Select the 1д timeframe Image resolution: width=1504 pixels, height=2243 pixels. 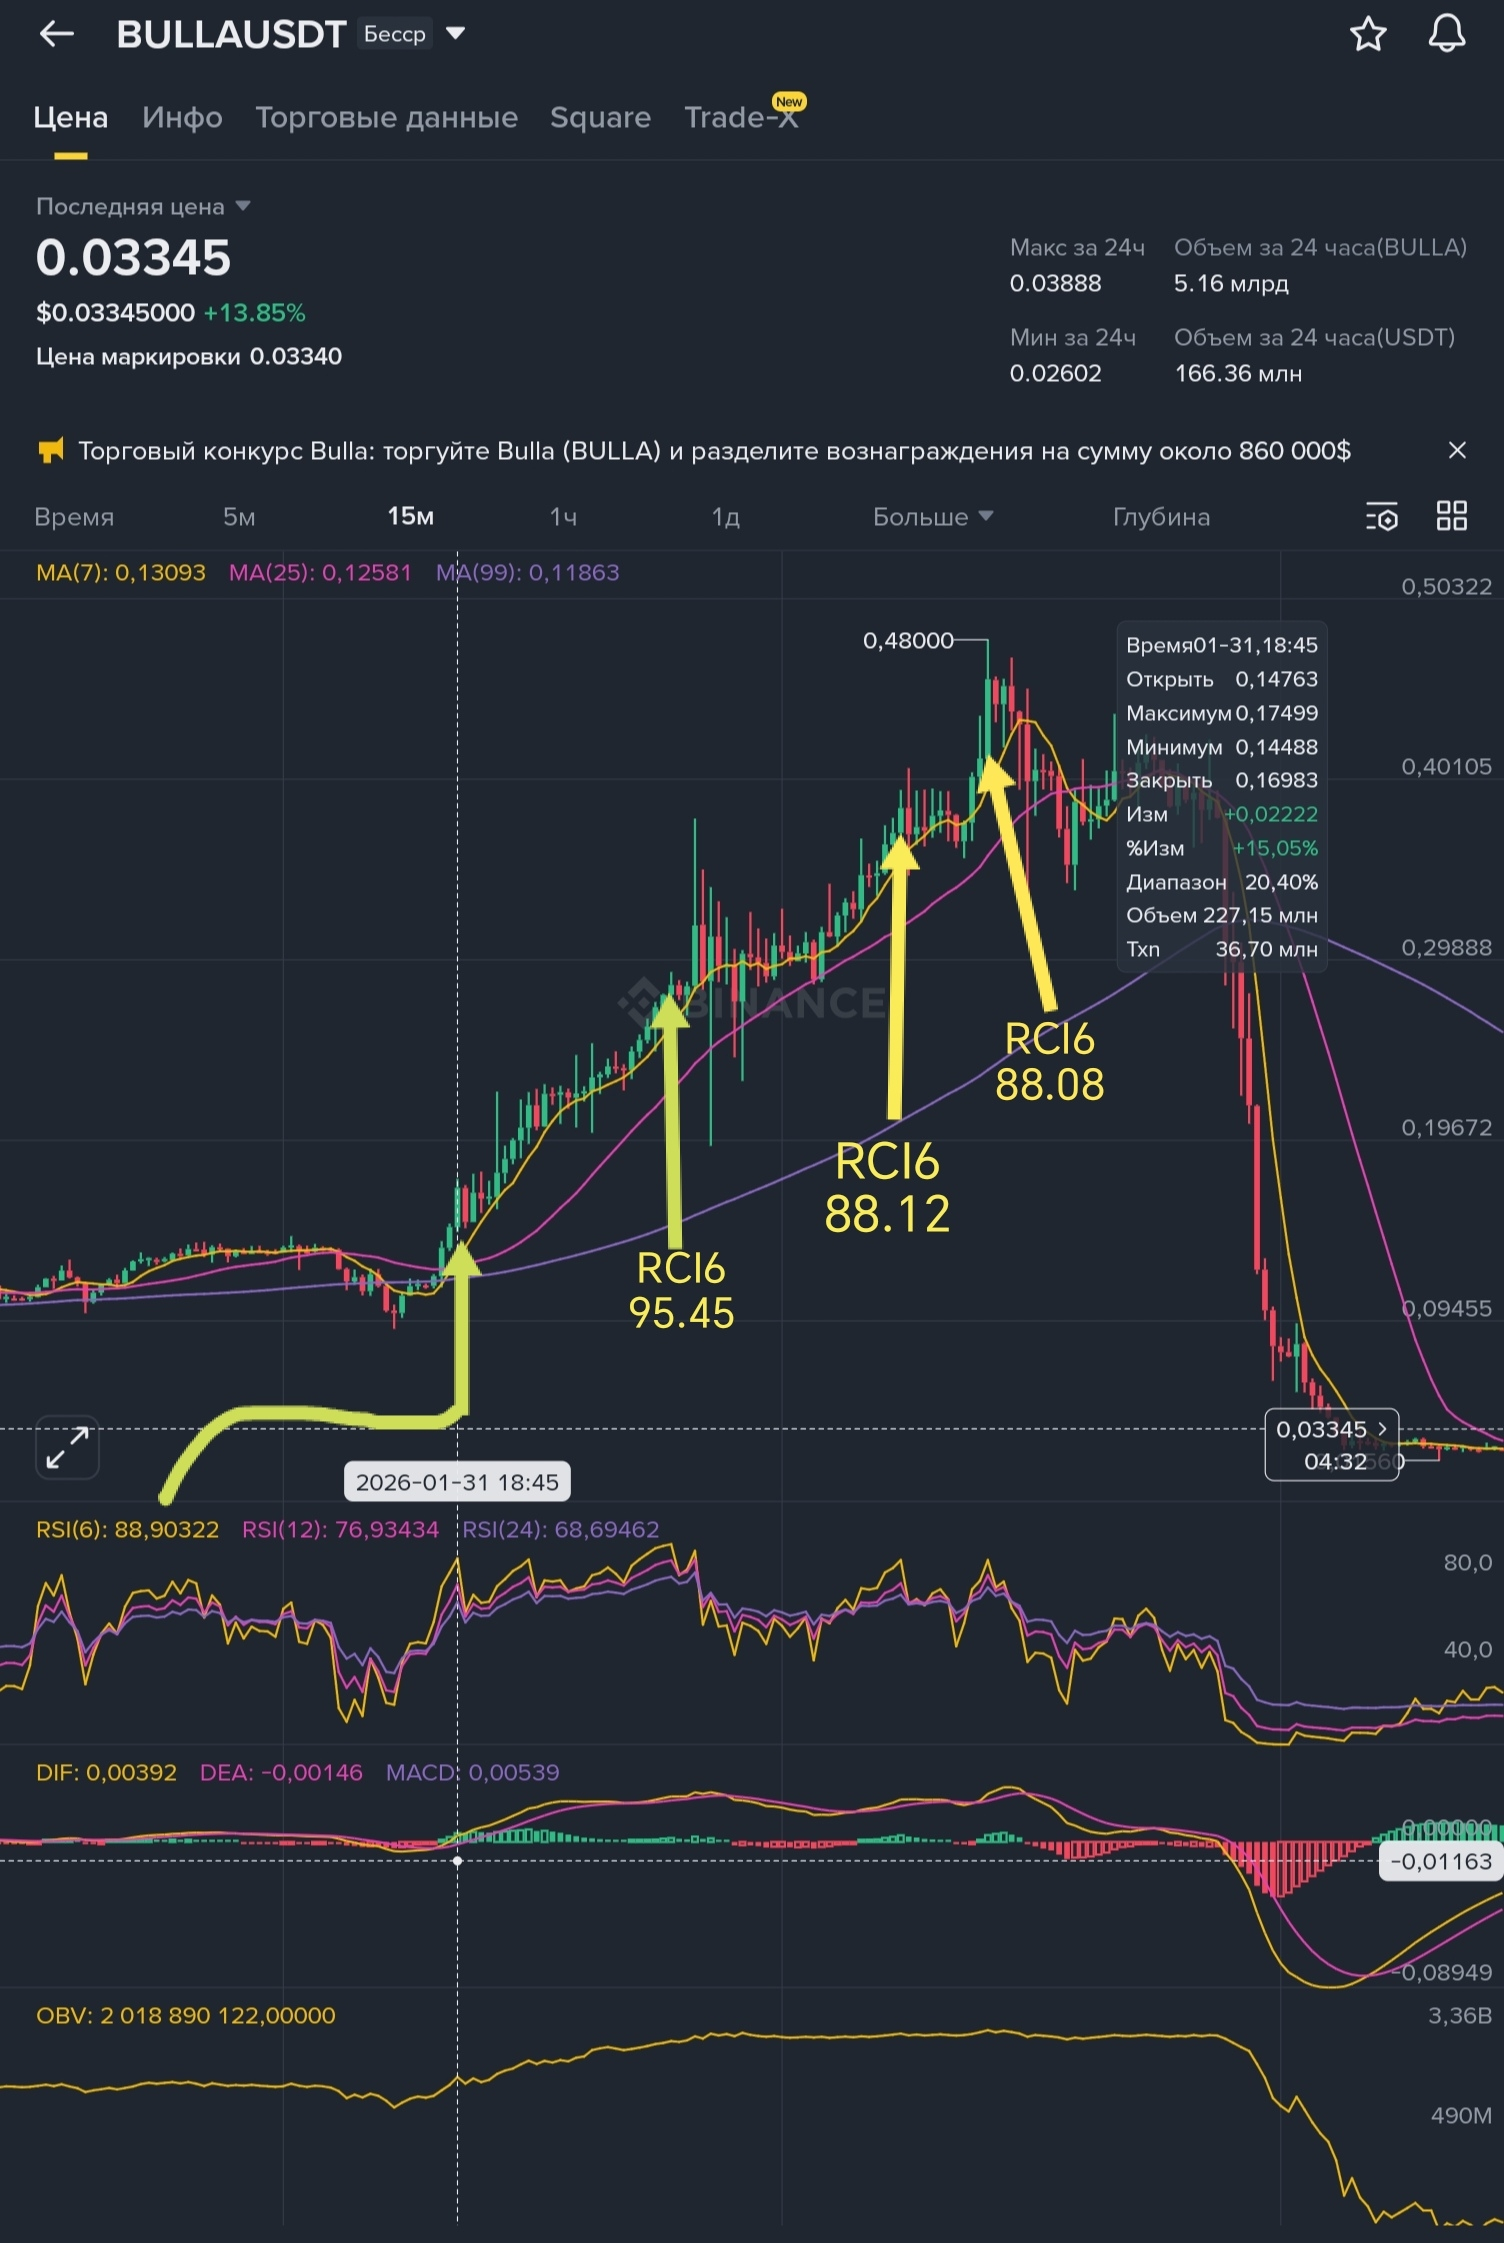pyautogui.click(x=725, y=517)
